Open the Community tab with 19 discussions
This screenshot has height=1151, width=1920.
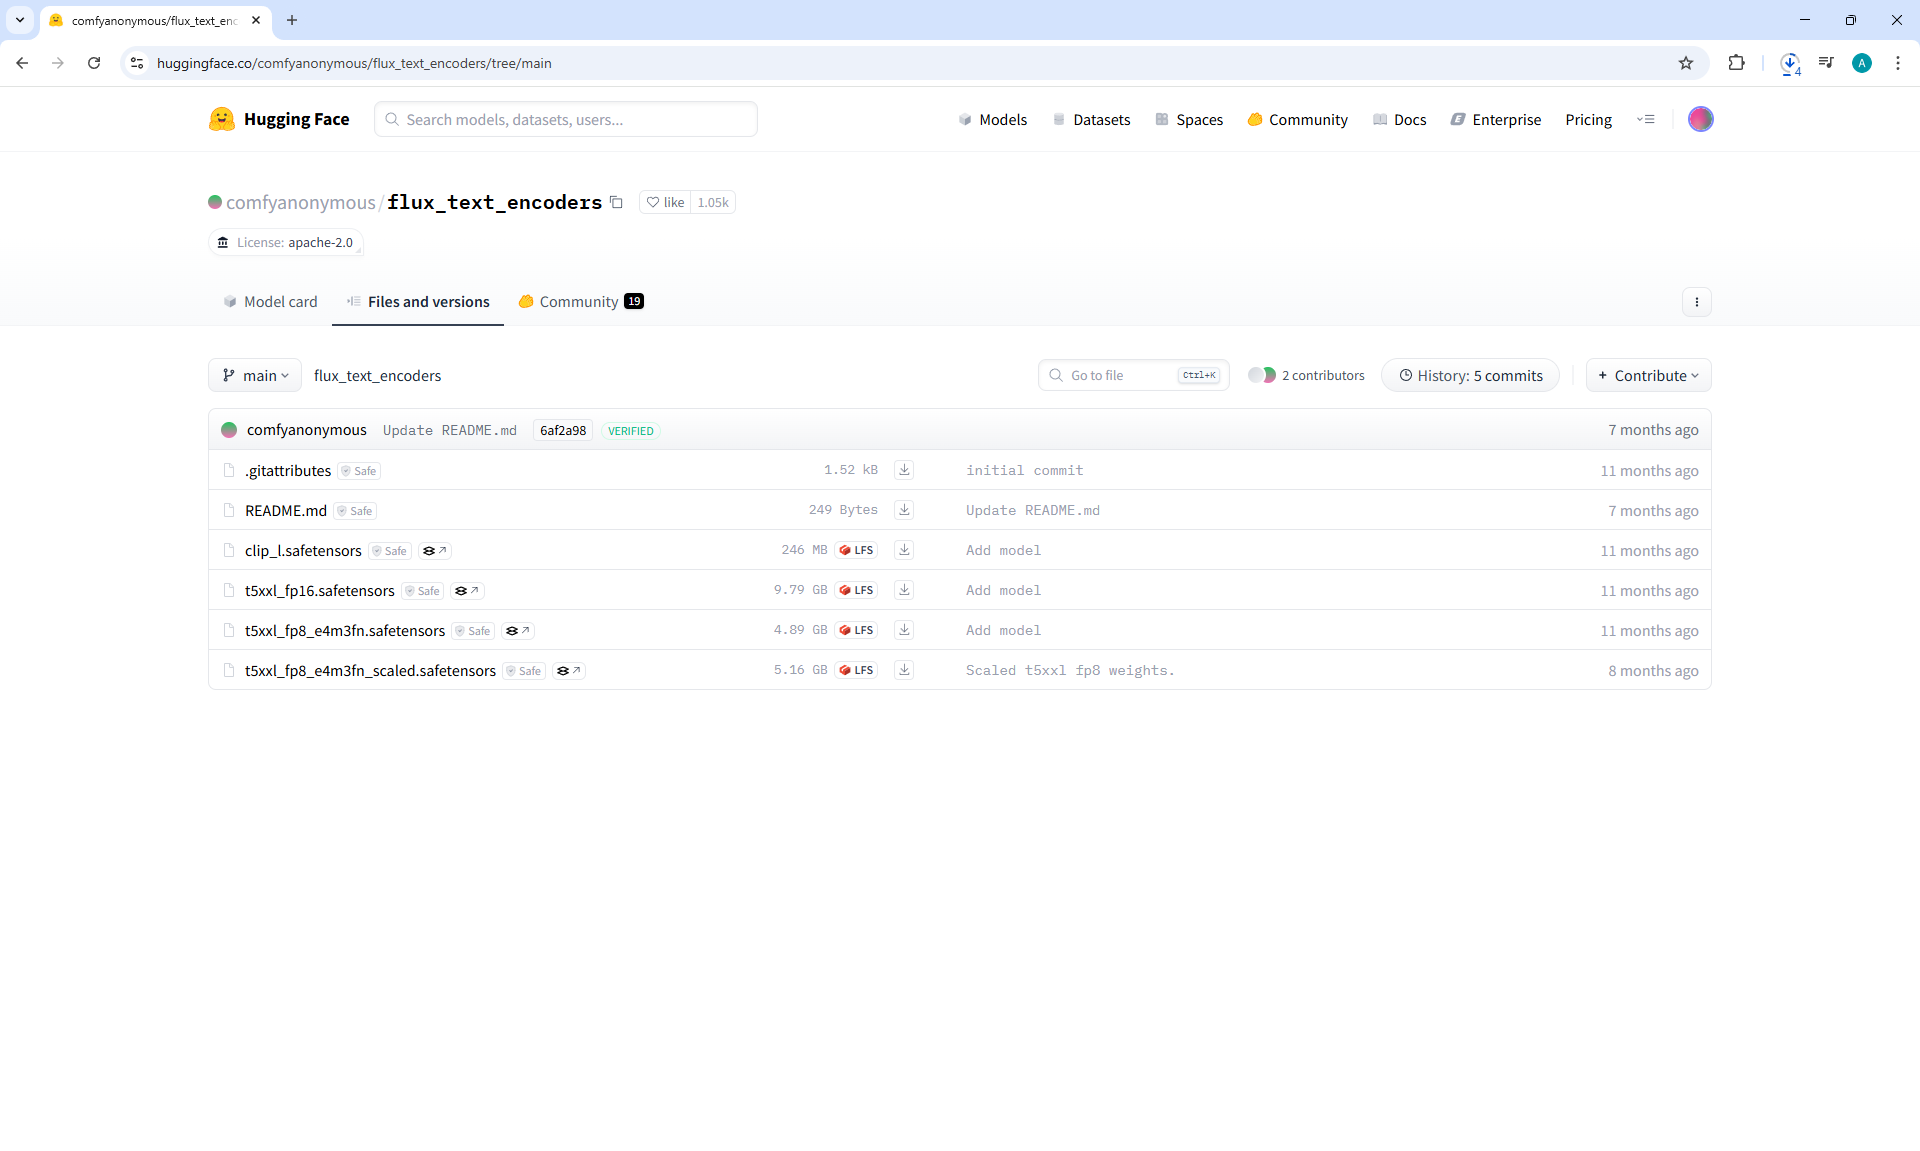coord(580,302)
